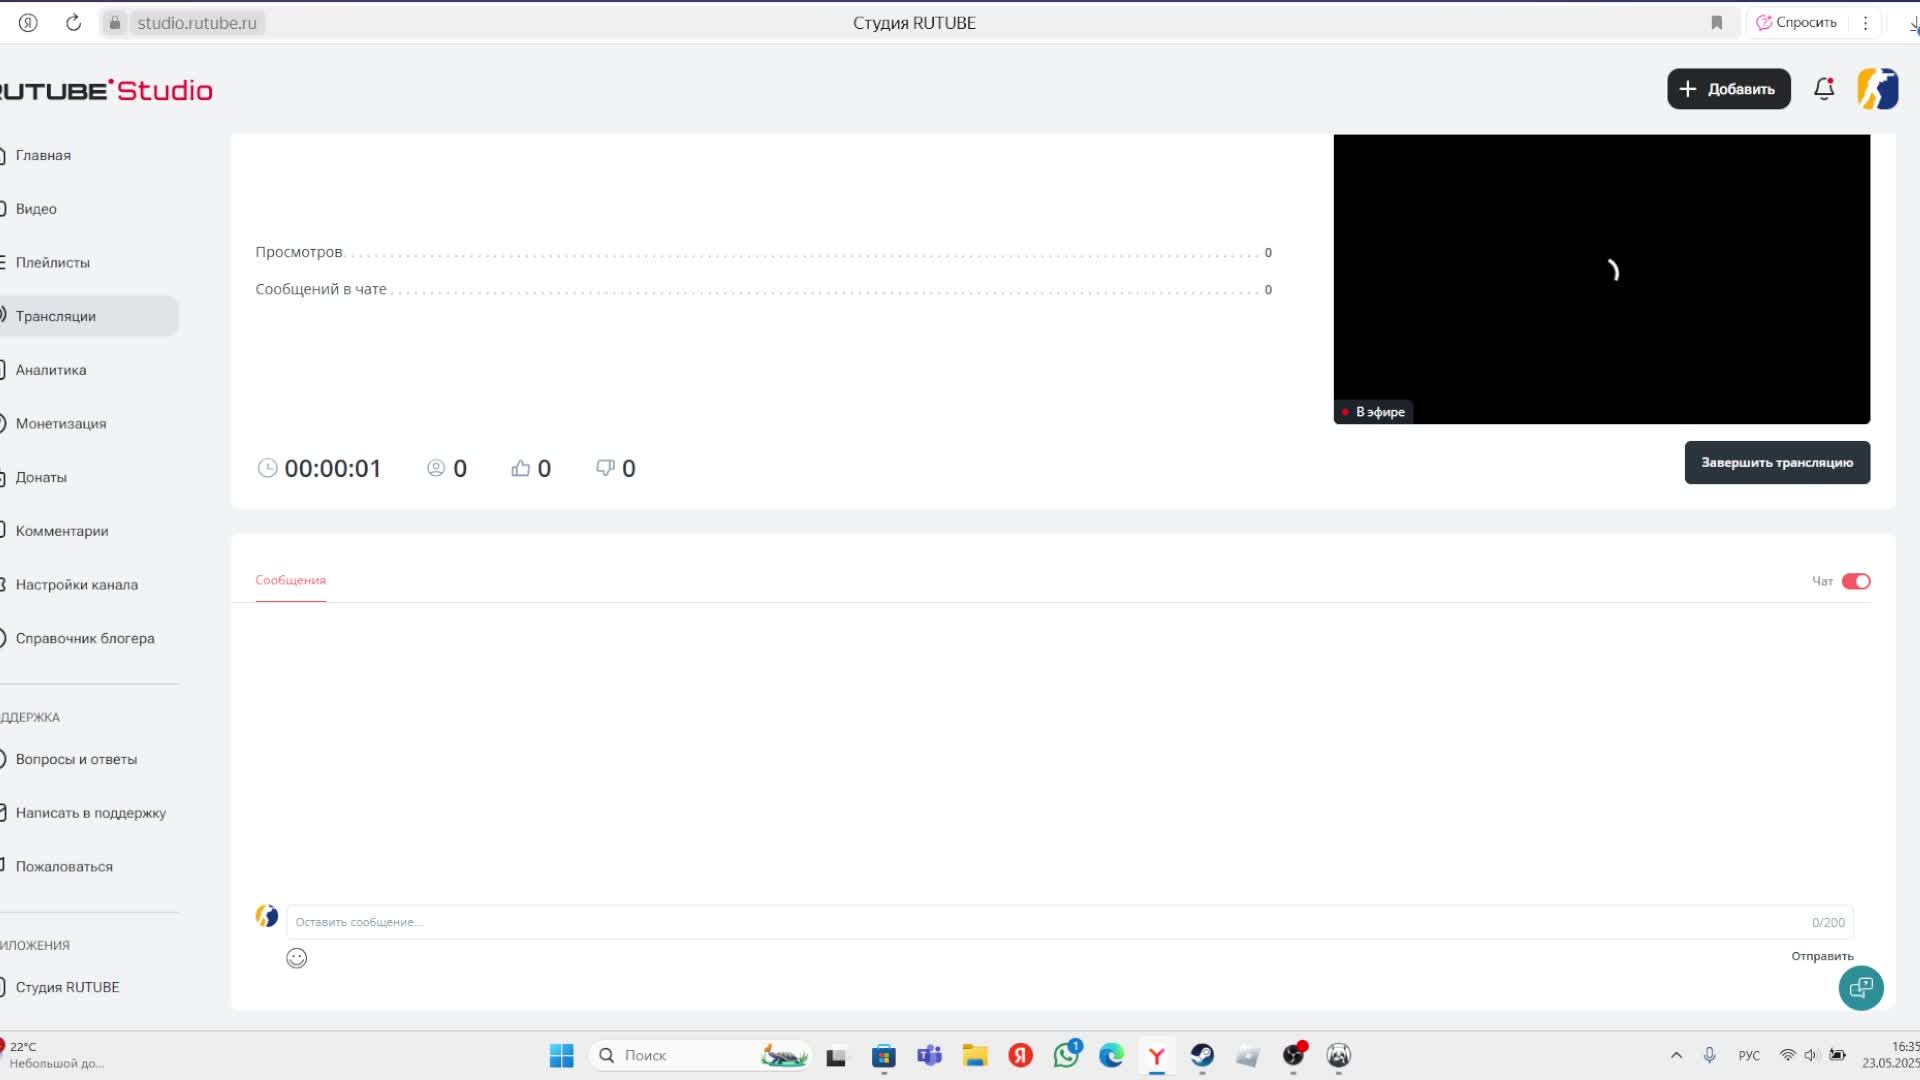1920x1080 pixels.
Task: Open the red Yandex Я taskbar icon
Action: tap(1021, 1055)
